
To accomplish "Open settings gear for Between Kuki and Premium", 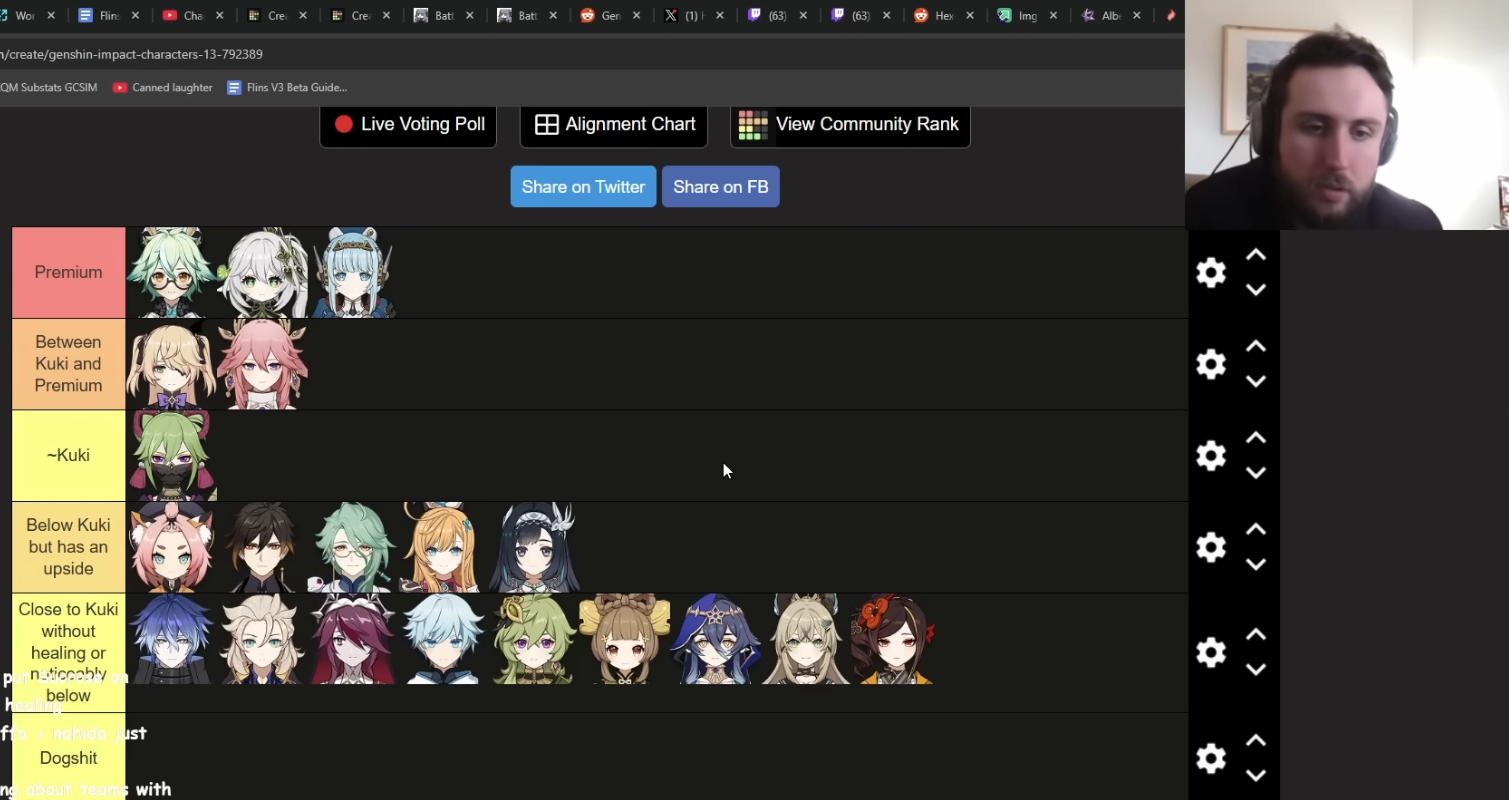I will [1211, 364].
